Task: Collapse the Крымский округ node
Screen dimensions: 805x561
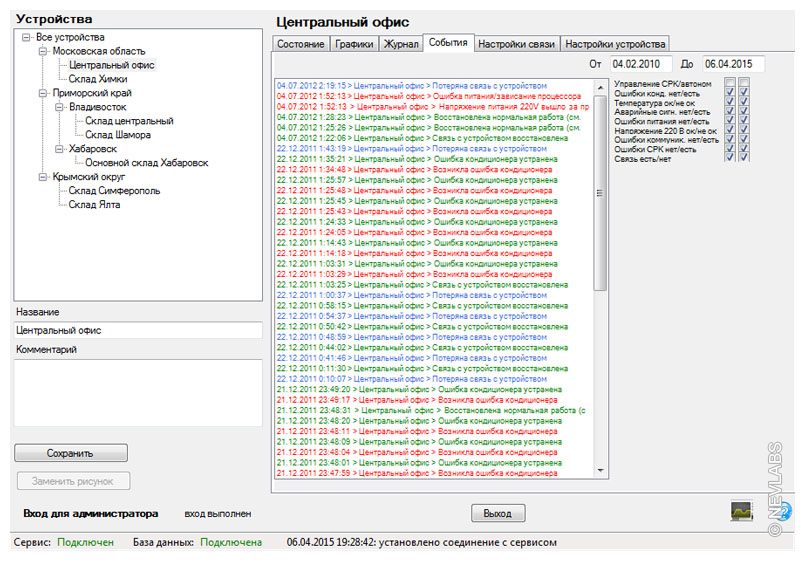Action: [43, 176]
